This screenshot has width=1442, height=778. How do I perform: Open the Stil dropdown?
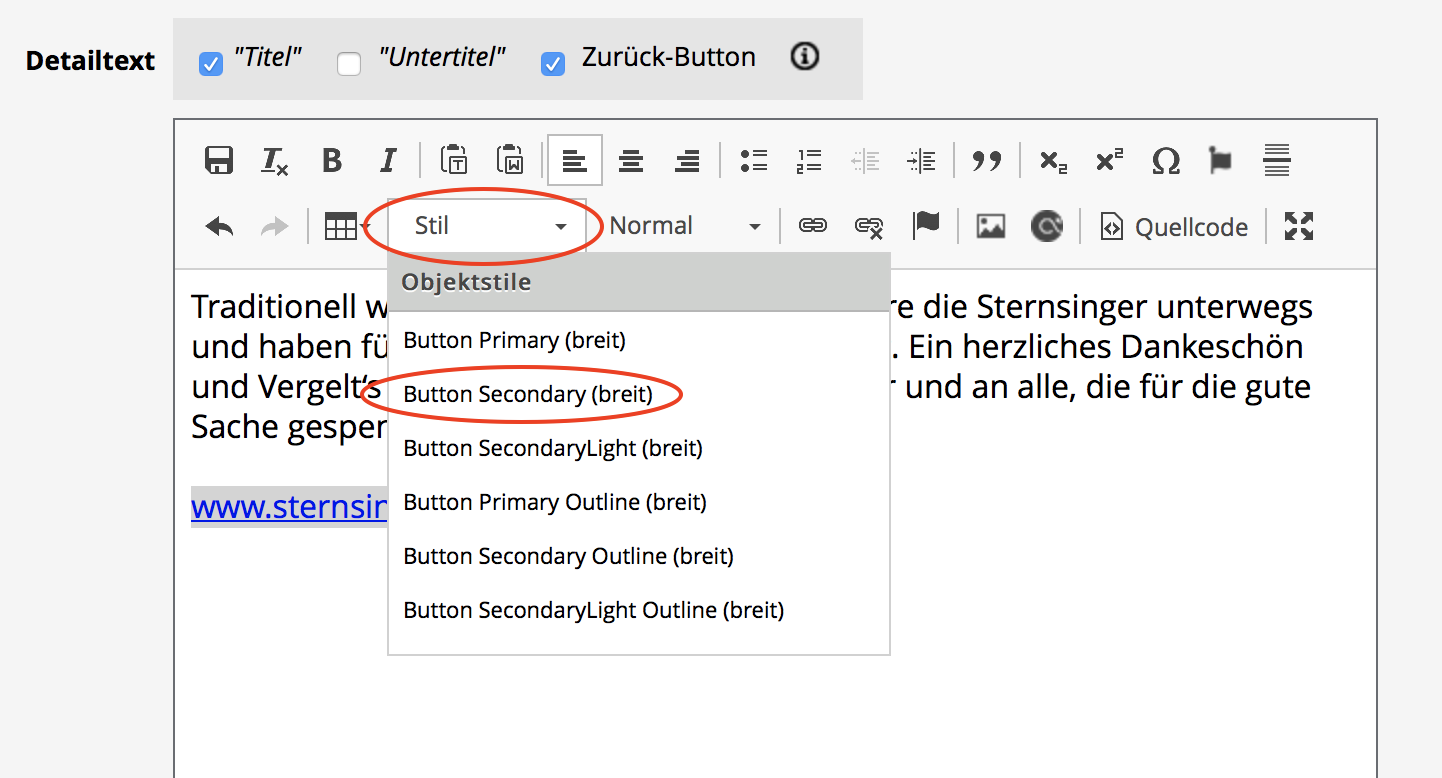pyautogui.click(x=487, y=227)
